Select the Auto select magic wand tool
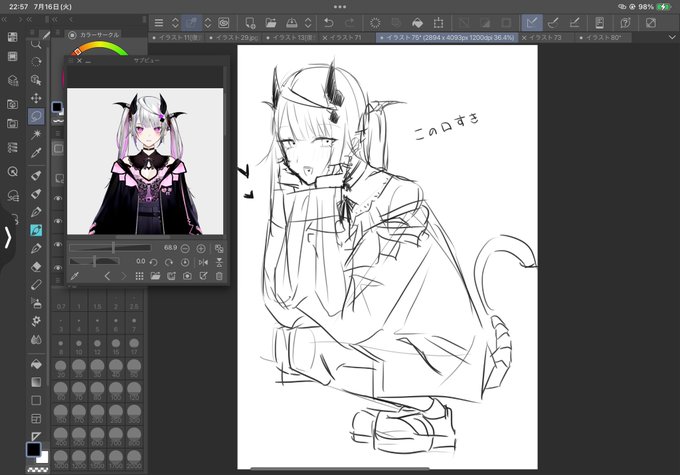This screenshot has width=680, height=475. [36, 134]
